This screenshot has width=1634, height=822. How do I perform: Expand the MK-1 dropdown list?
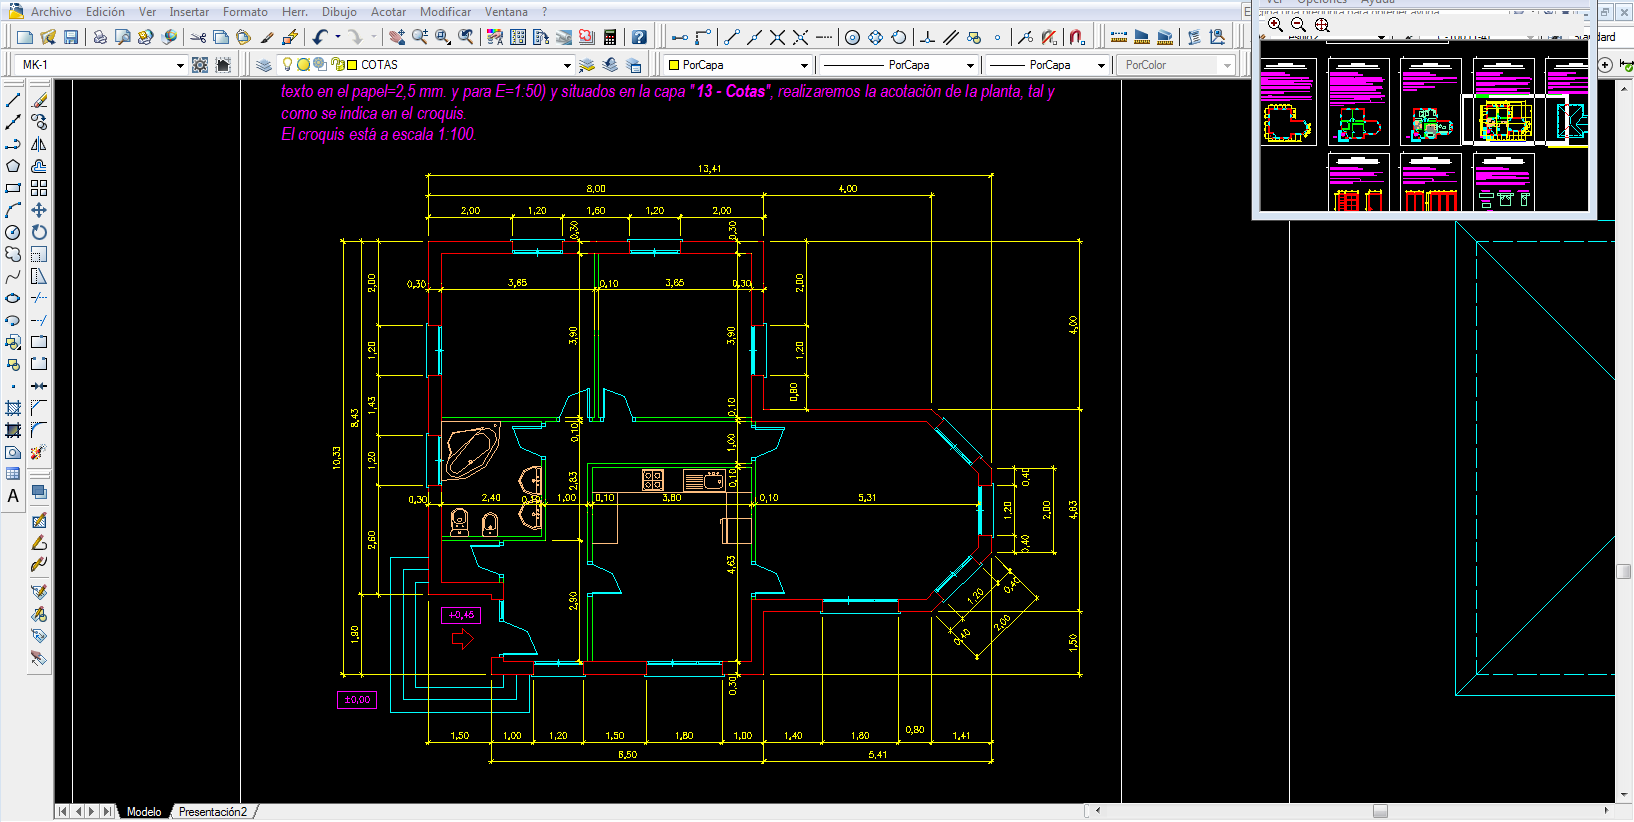(x=180, y=65)
